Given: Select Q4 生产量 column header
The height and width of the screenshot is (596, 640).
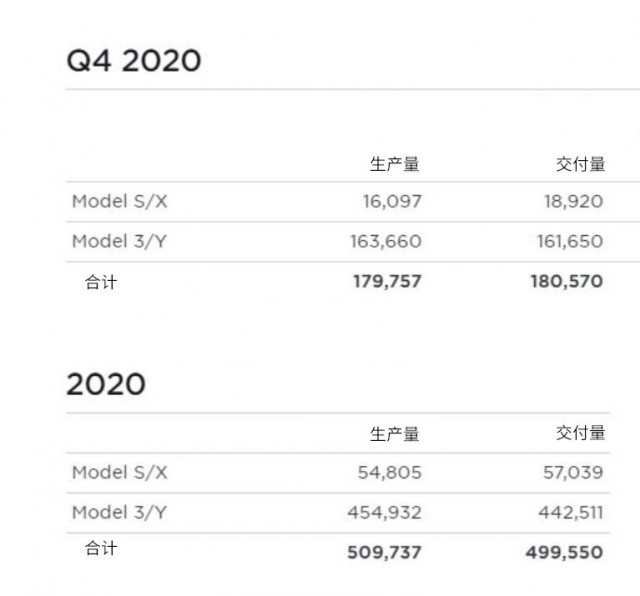Looking at the screenshot, I should tap(394, 164).
